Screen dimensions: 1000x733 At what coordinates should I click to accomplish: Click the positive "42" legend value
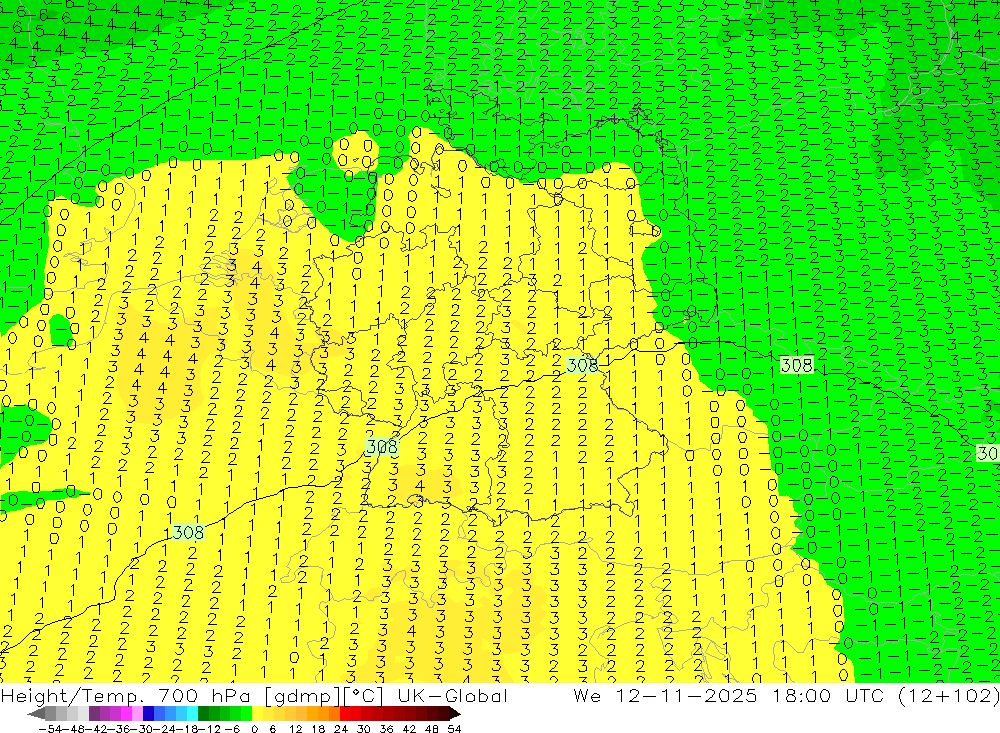[x=409, y=729]
